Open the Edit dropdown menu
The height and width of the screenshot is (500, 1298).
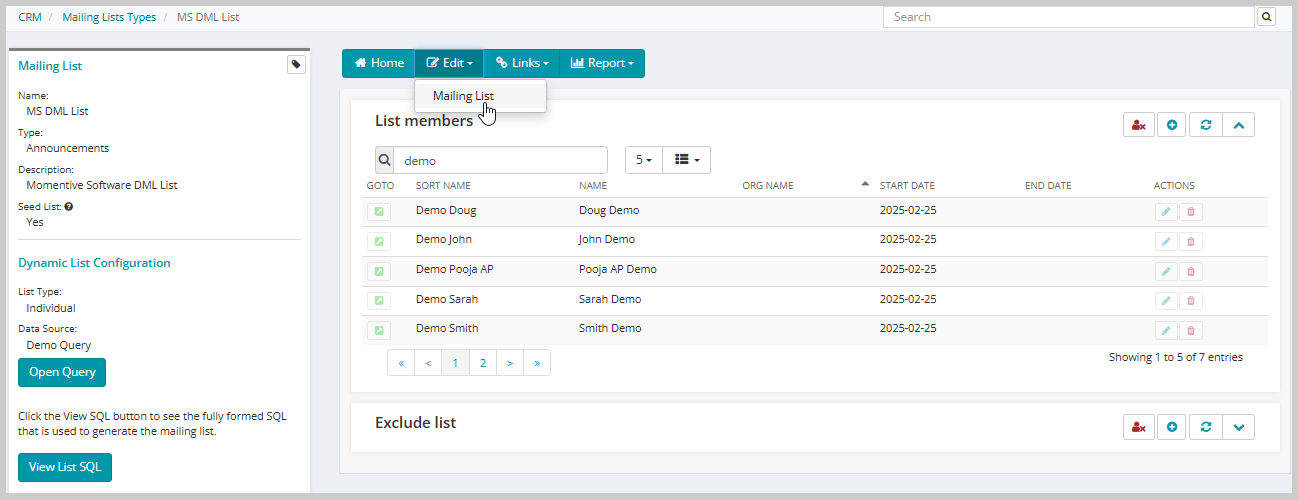point(449,63)
